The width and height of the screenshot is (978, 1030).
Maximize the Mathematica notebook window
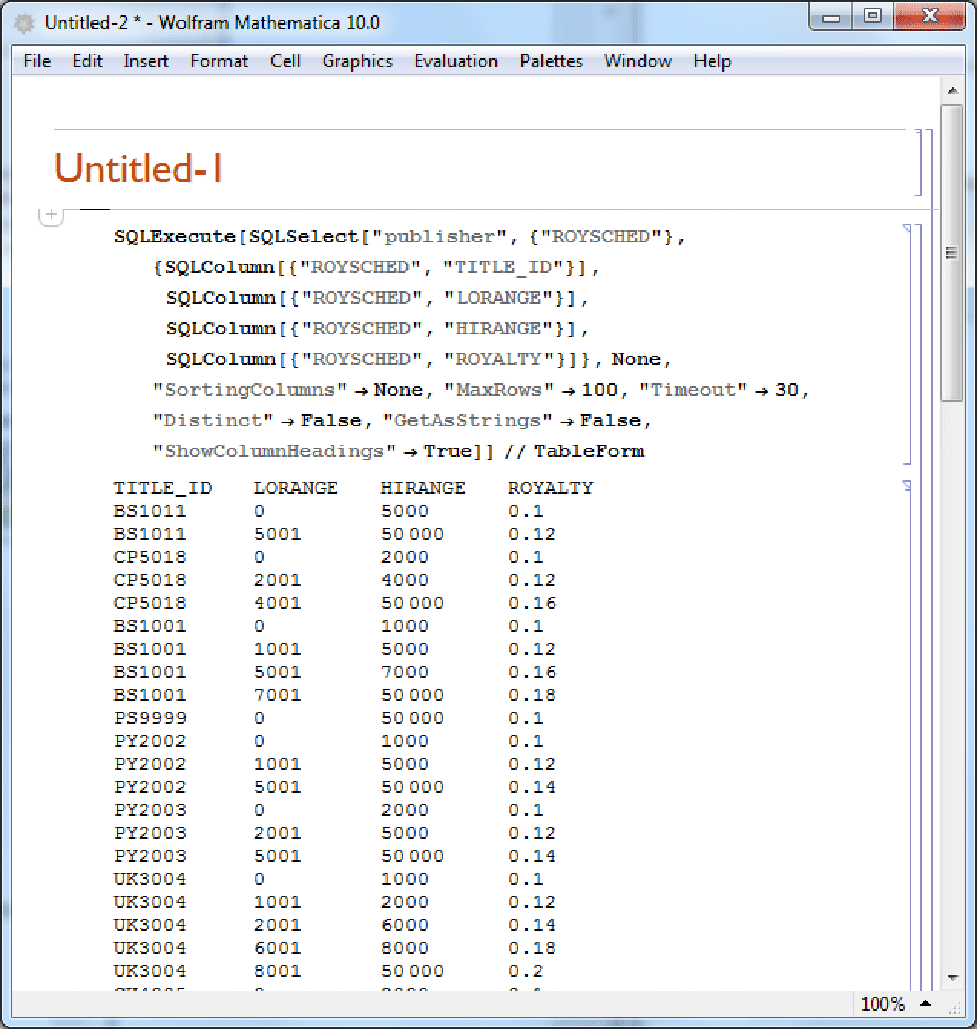[872, 16]
